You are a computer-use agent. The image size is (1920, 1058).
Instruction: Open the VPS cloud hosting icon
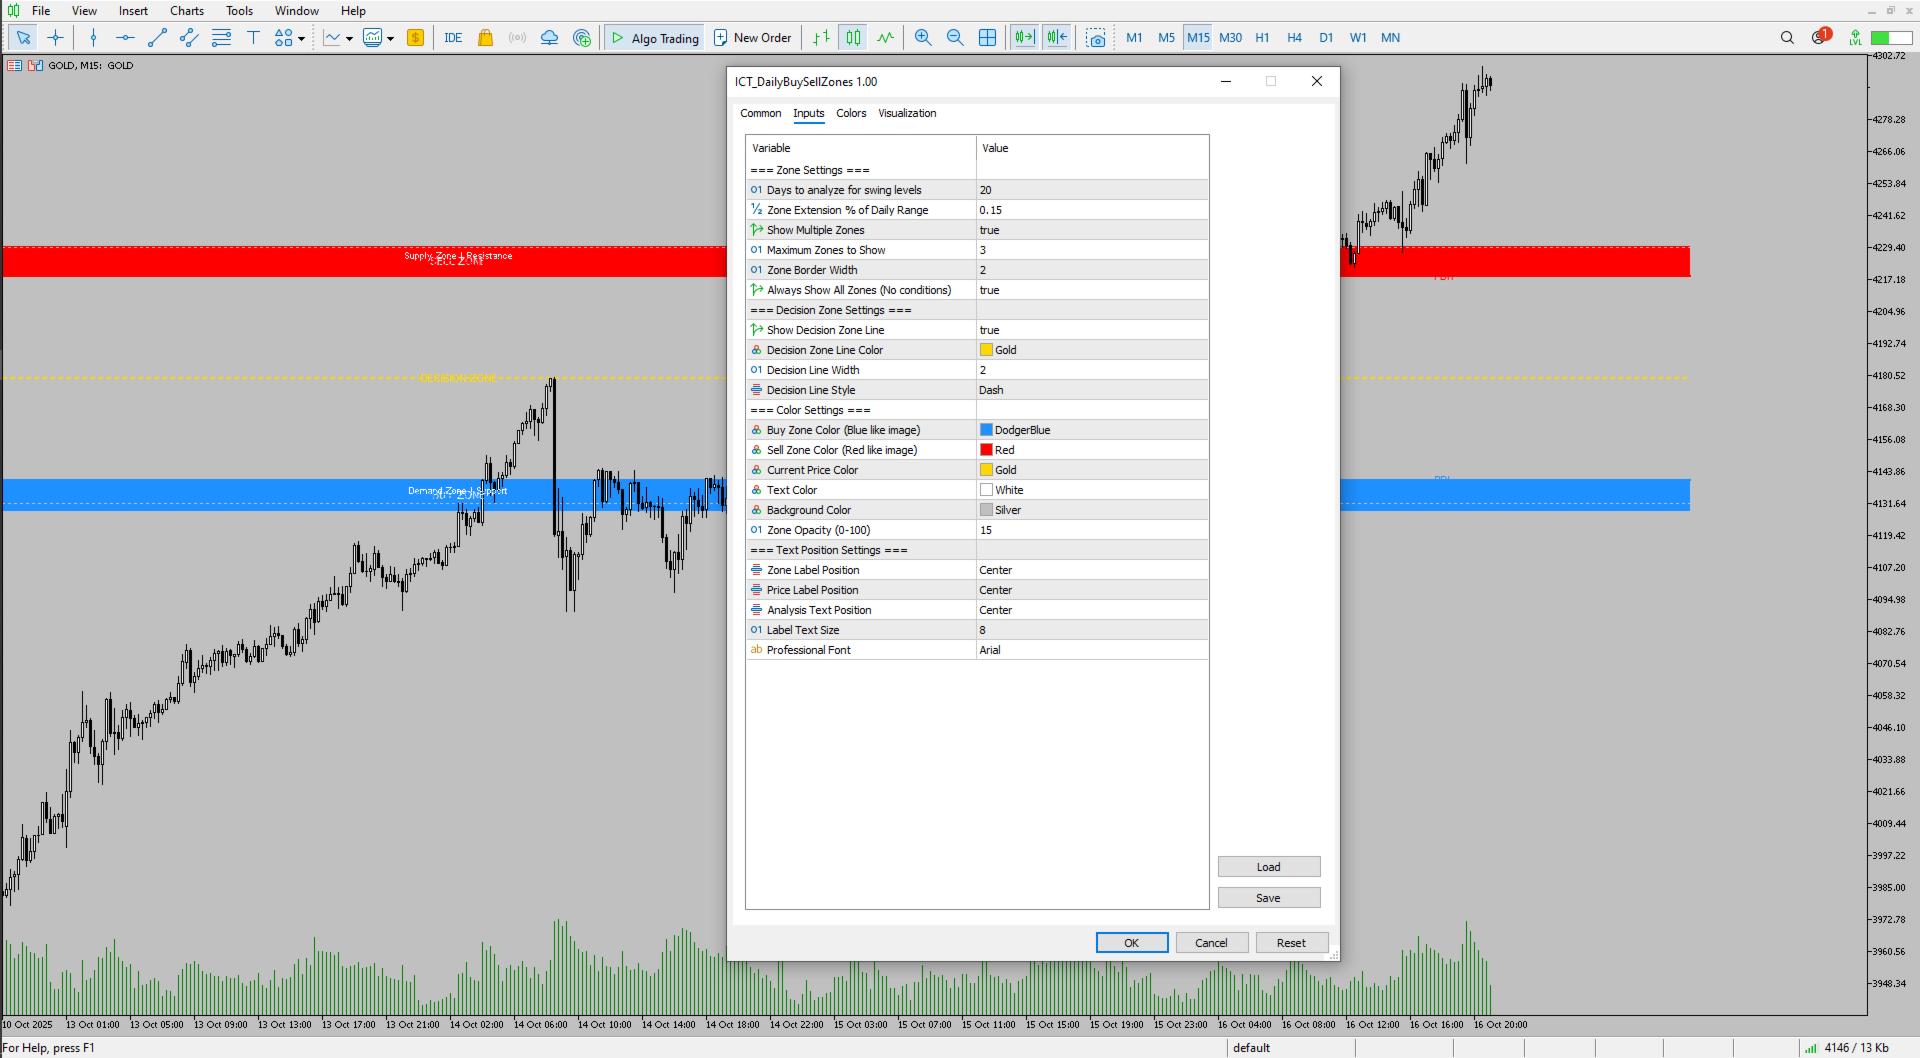pos(549,38)
